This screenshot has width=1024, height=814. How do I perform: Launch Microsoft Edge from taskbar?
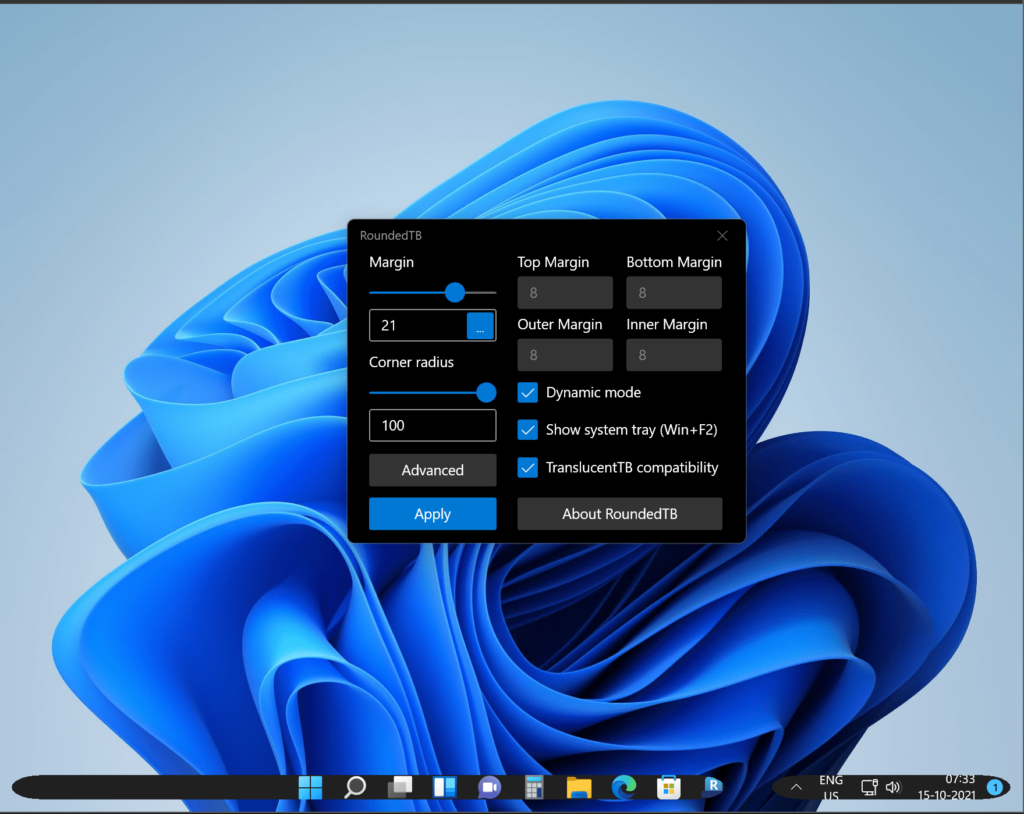click(624, 787)
